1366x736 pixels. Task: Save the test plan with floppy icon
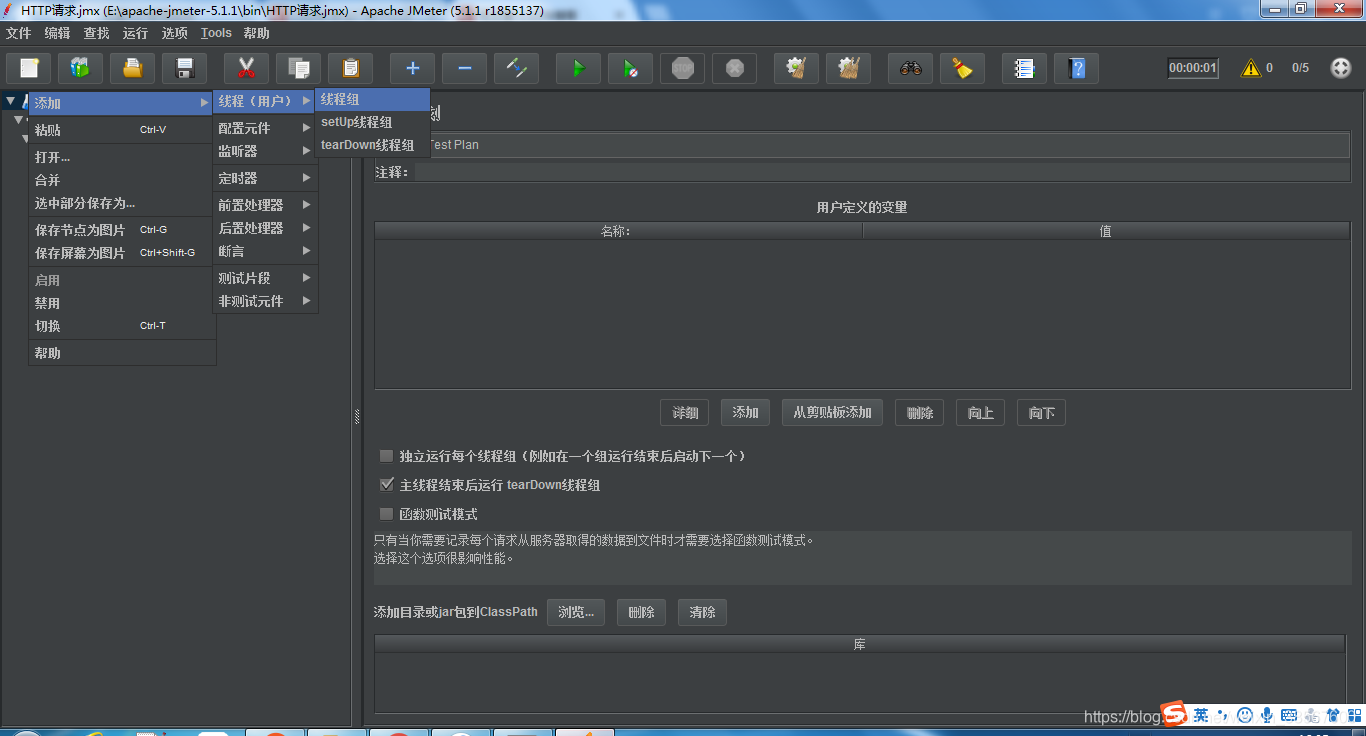184,68
